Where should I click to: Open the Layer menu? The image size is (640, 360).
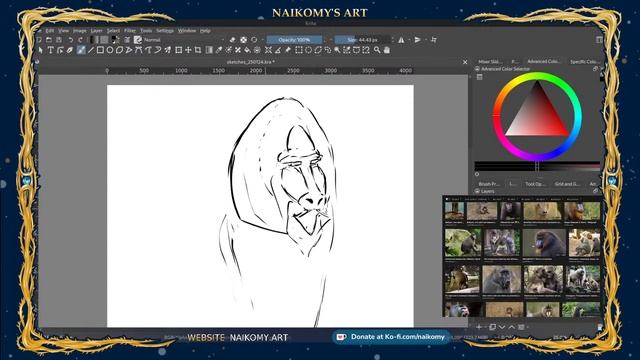(x=96, y=31)
